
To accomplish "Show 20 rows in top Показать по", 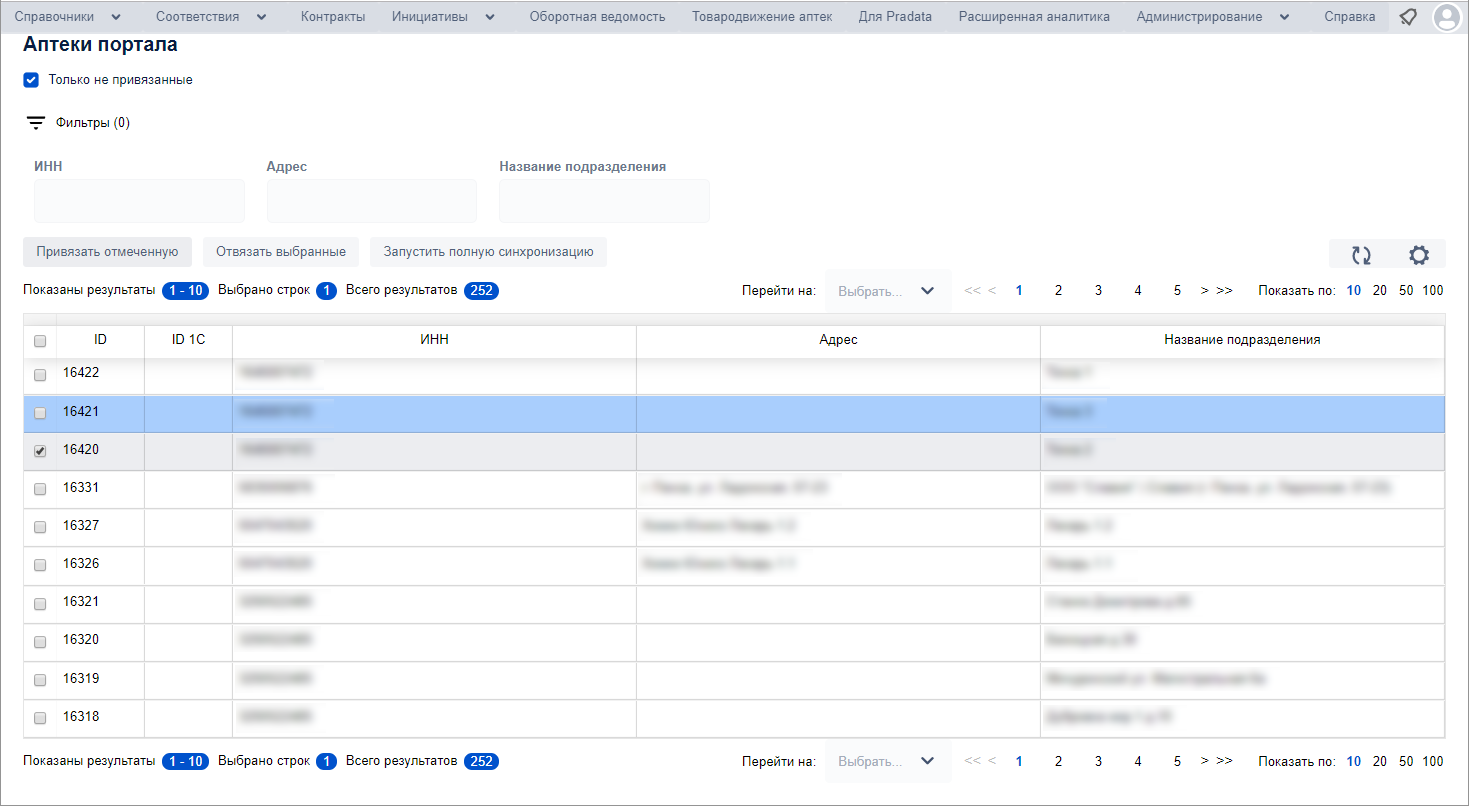I will click(x=1380, y=291).
